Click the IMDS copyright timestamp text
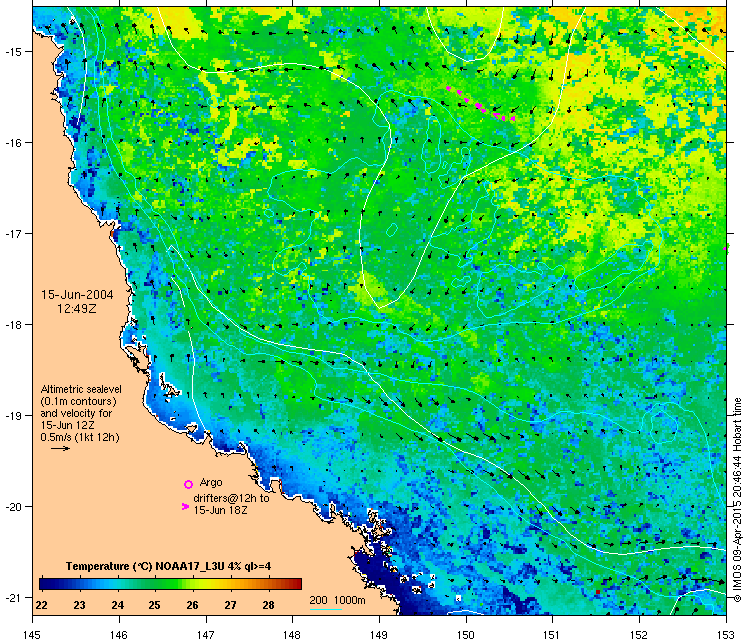Screen dimensions: 750x640 pos(737,499)
